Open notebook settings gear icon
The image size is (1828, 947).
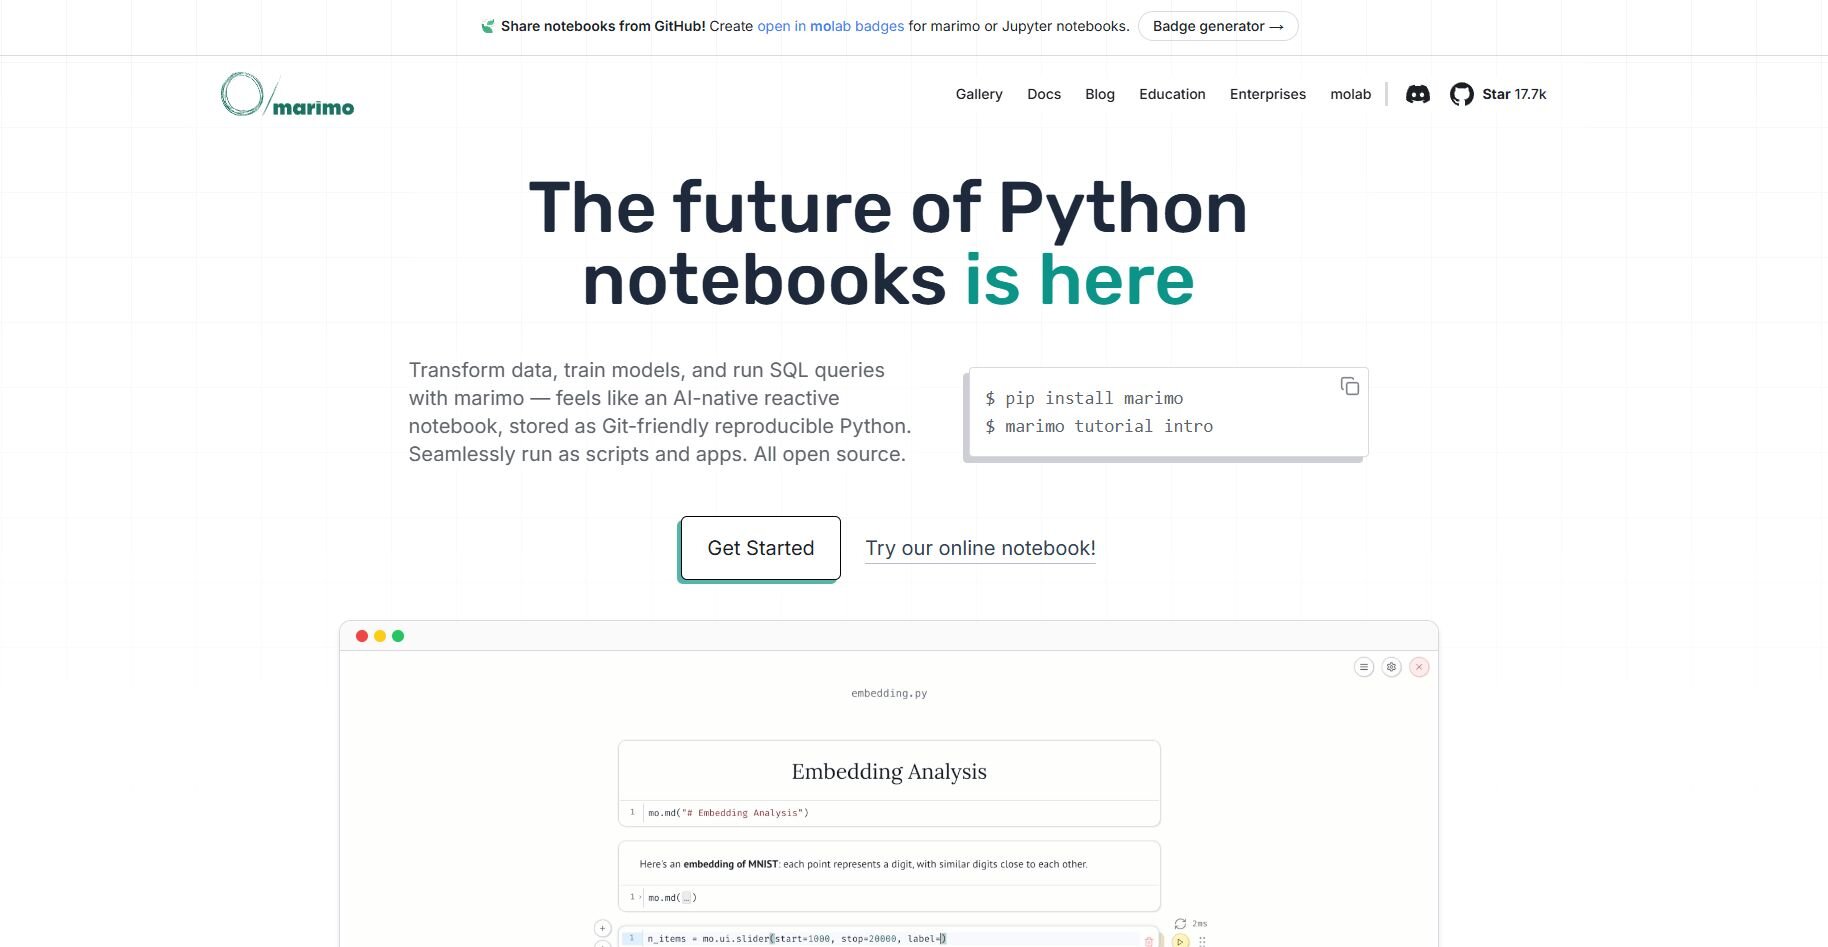1391,667
